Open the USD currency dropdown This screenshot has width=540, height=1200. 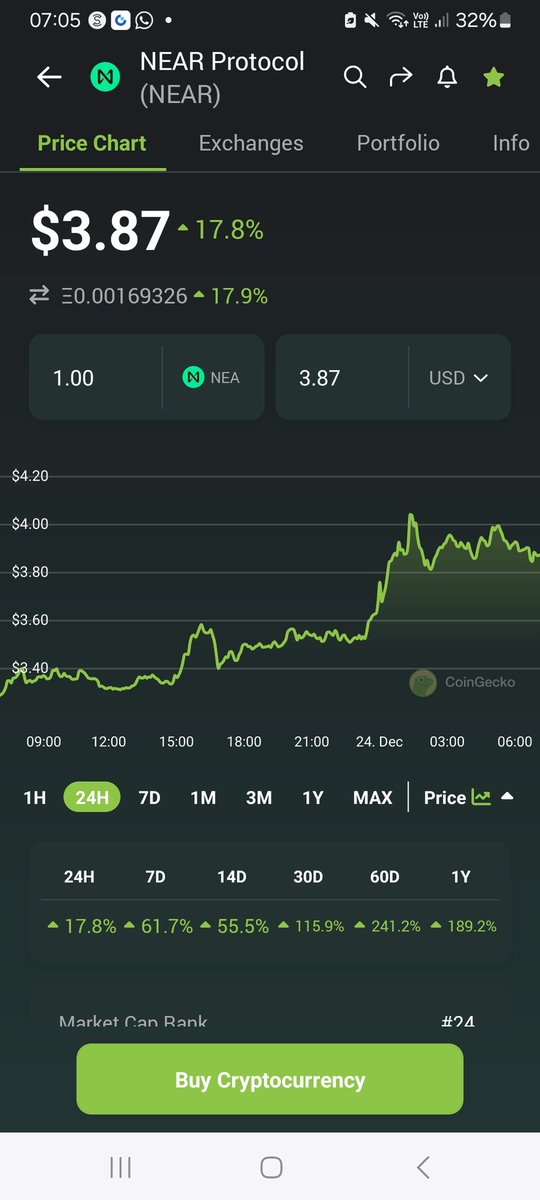coord(458,378)
